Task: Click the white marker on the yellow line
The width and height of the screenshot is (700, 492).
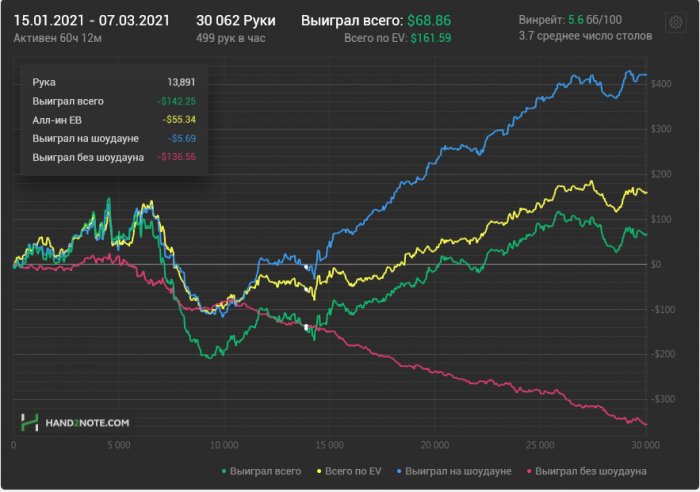Action: coord(306,289)
